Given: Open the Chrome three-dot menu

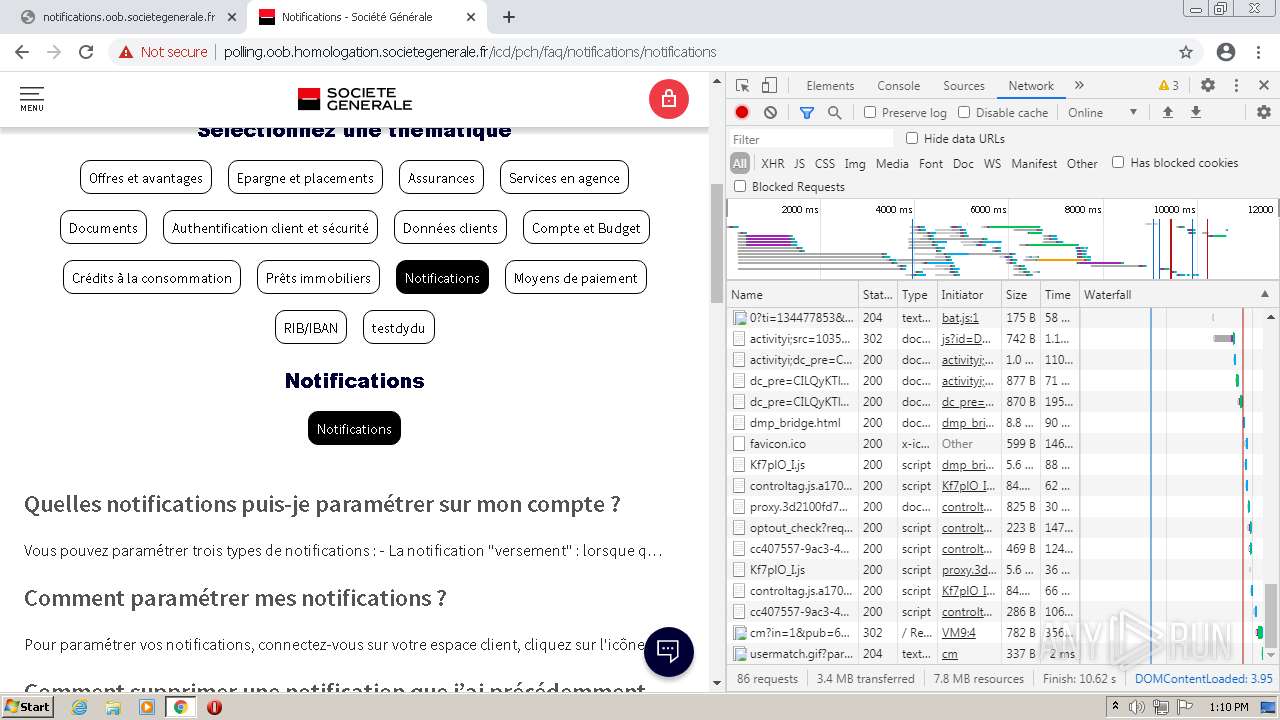Looking at the screenshot, I should [x=1260, y=52].
